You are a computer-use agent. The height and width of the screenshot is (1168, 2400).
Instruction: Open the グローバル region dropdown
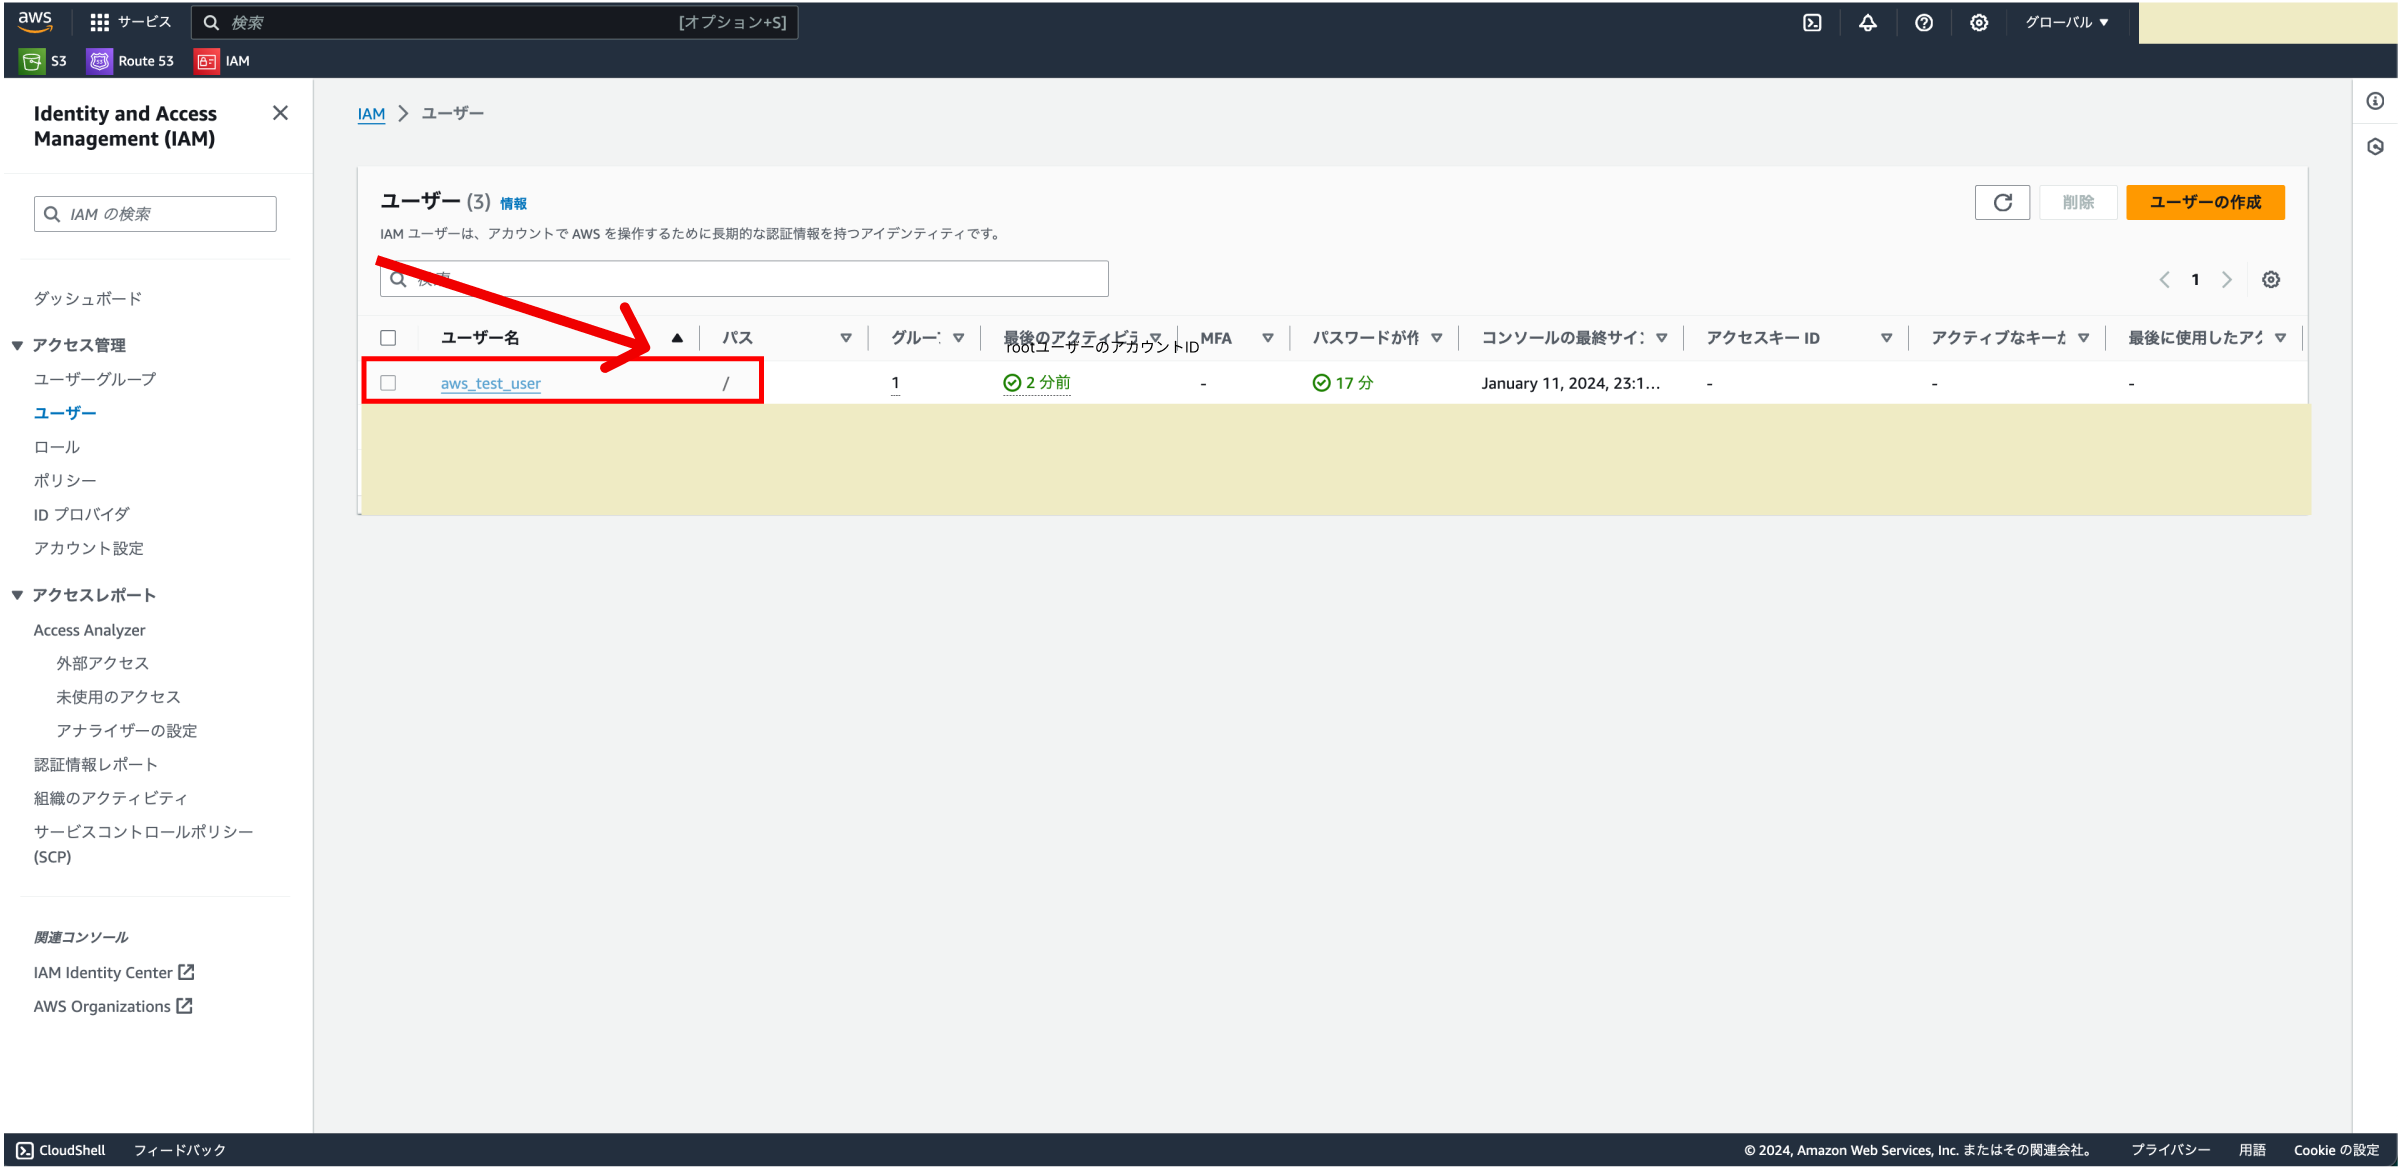tap(2066, 22)
